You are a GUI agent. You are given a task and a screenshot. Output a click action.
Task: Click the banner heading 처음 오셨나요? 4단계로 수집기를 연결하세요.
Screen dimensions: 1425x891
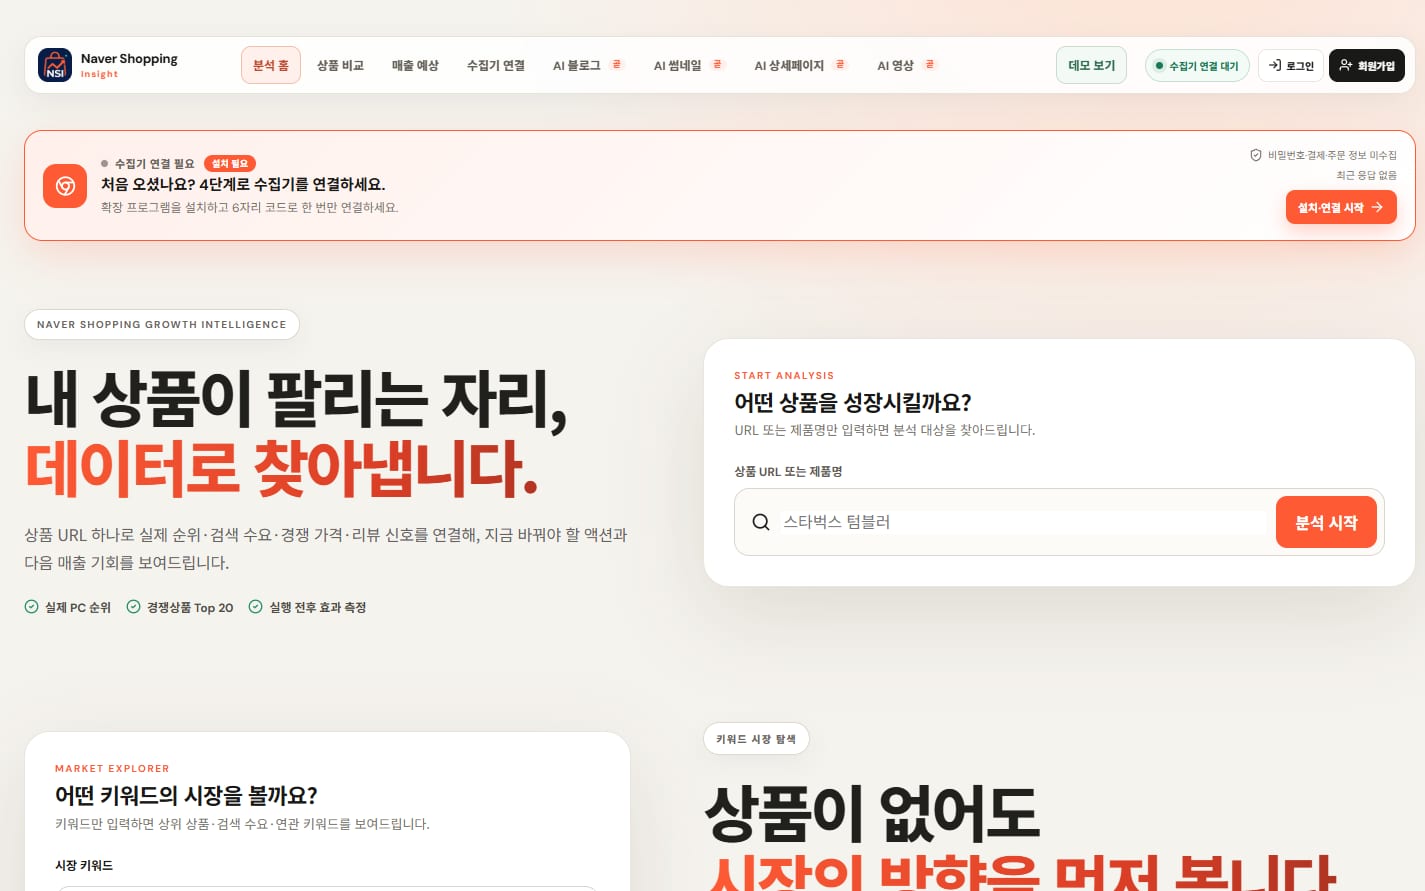click(x=243, y=184)
